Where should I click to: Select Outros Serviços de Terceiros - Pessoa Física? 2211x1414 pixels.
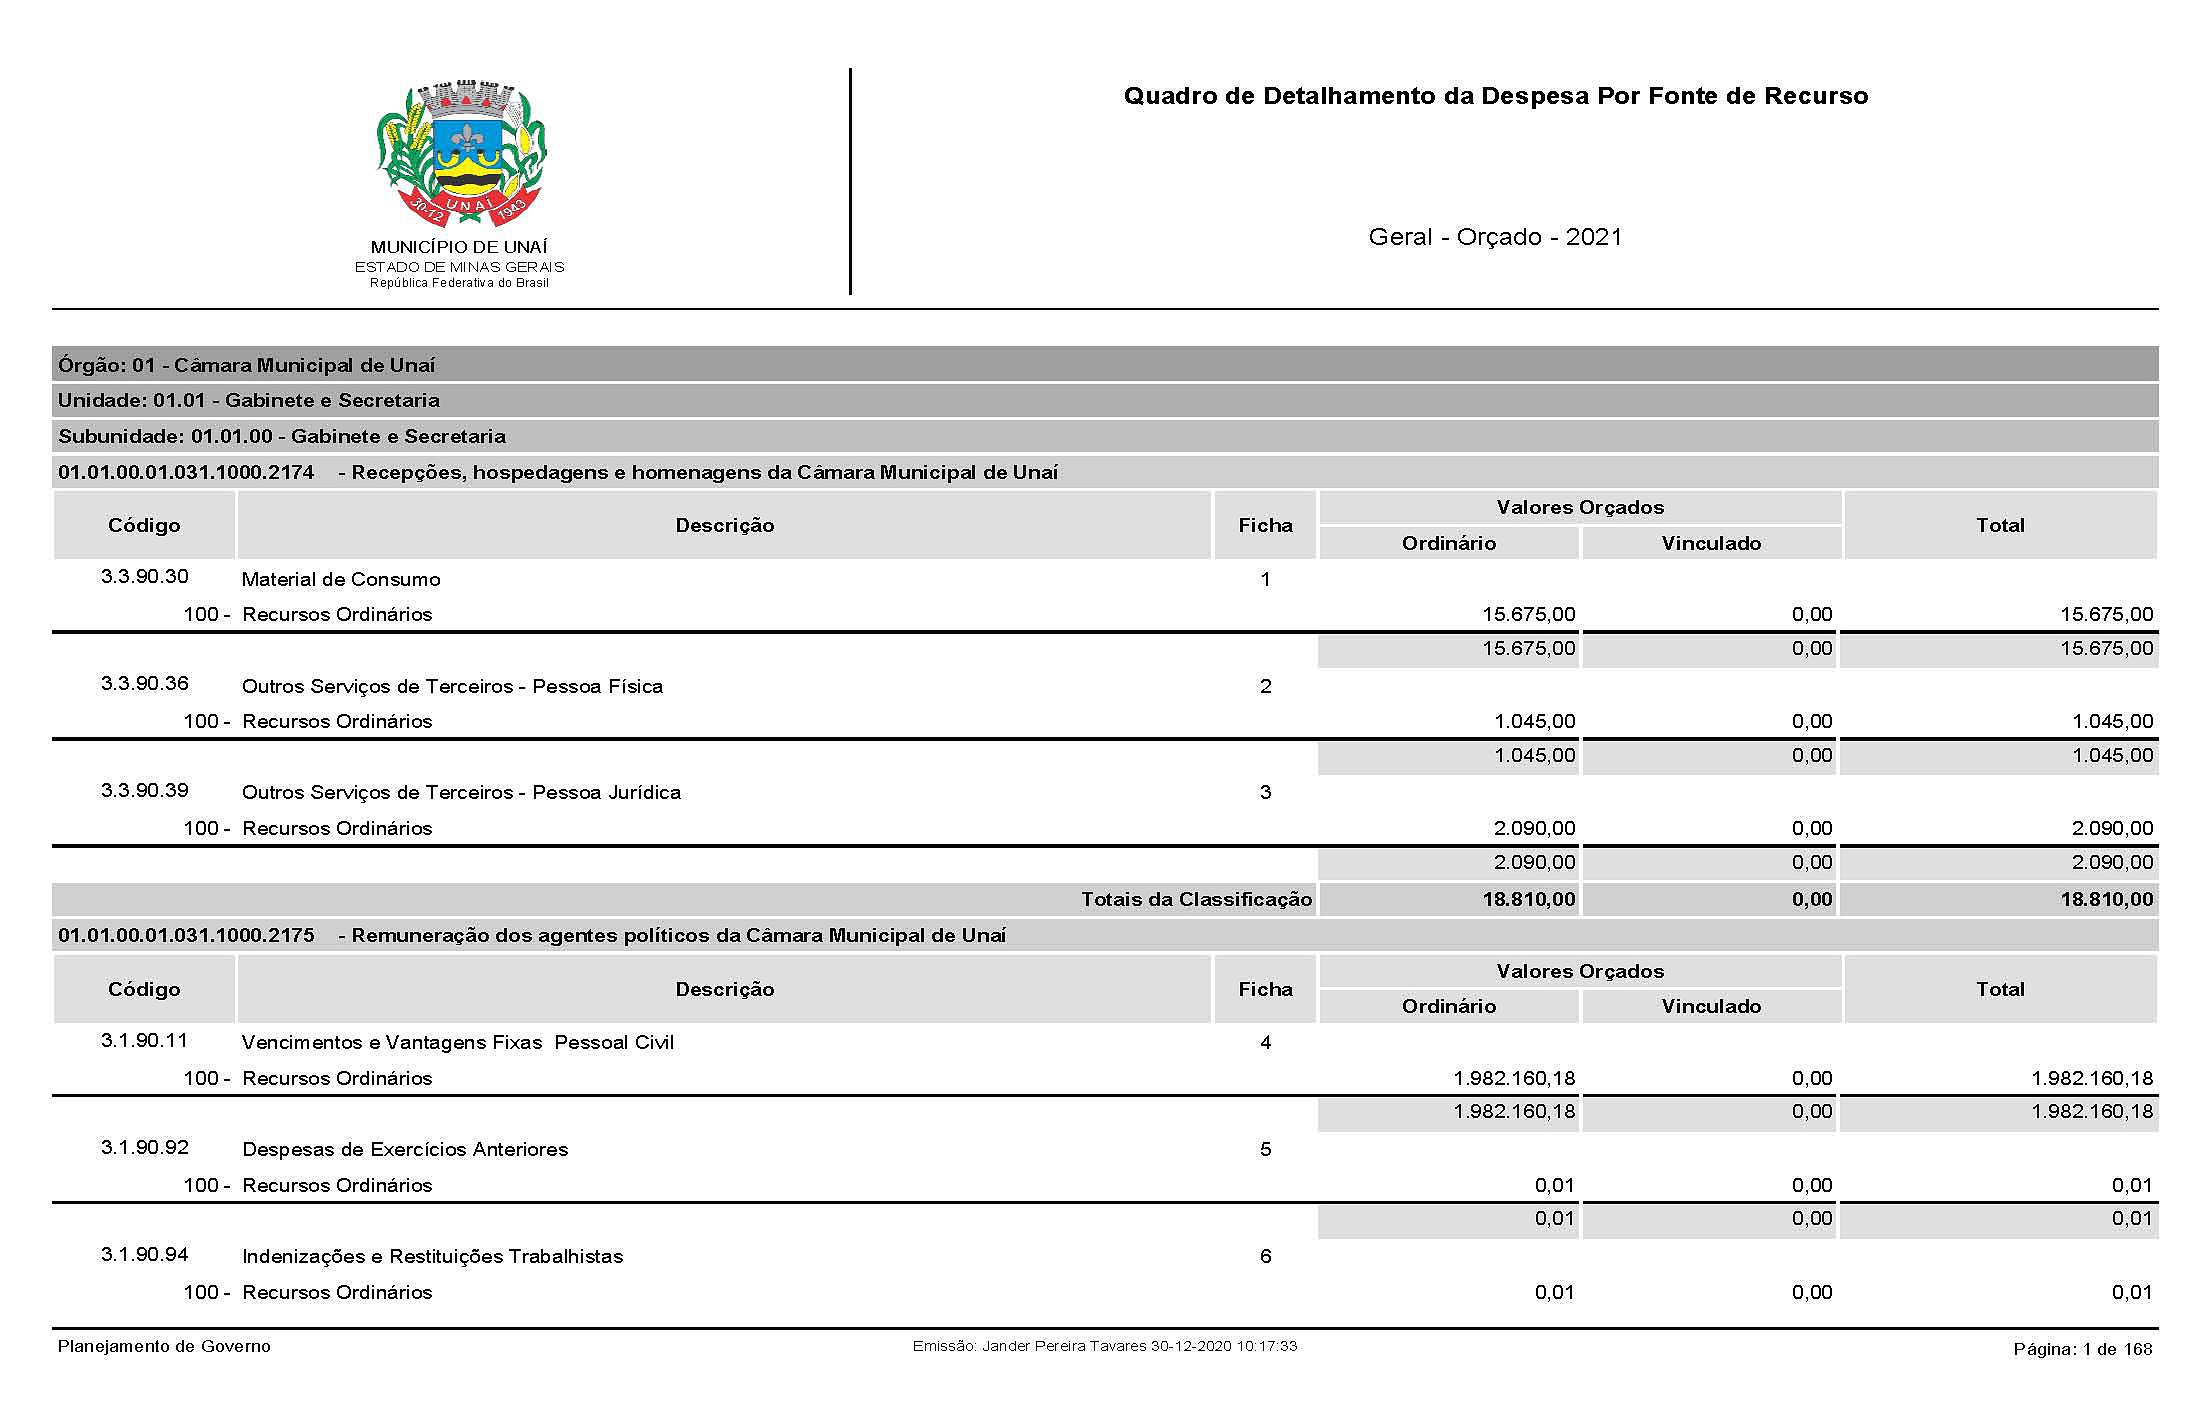452,686
